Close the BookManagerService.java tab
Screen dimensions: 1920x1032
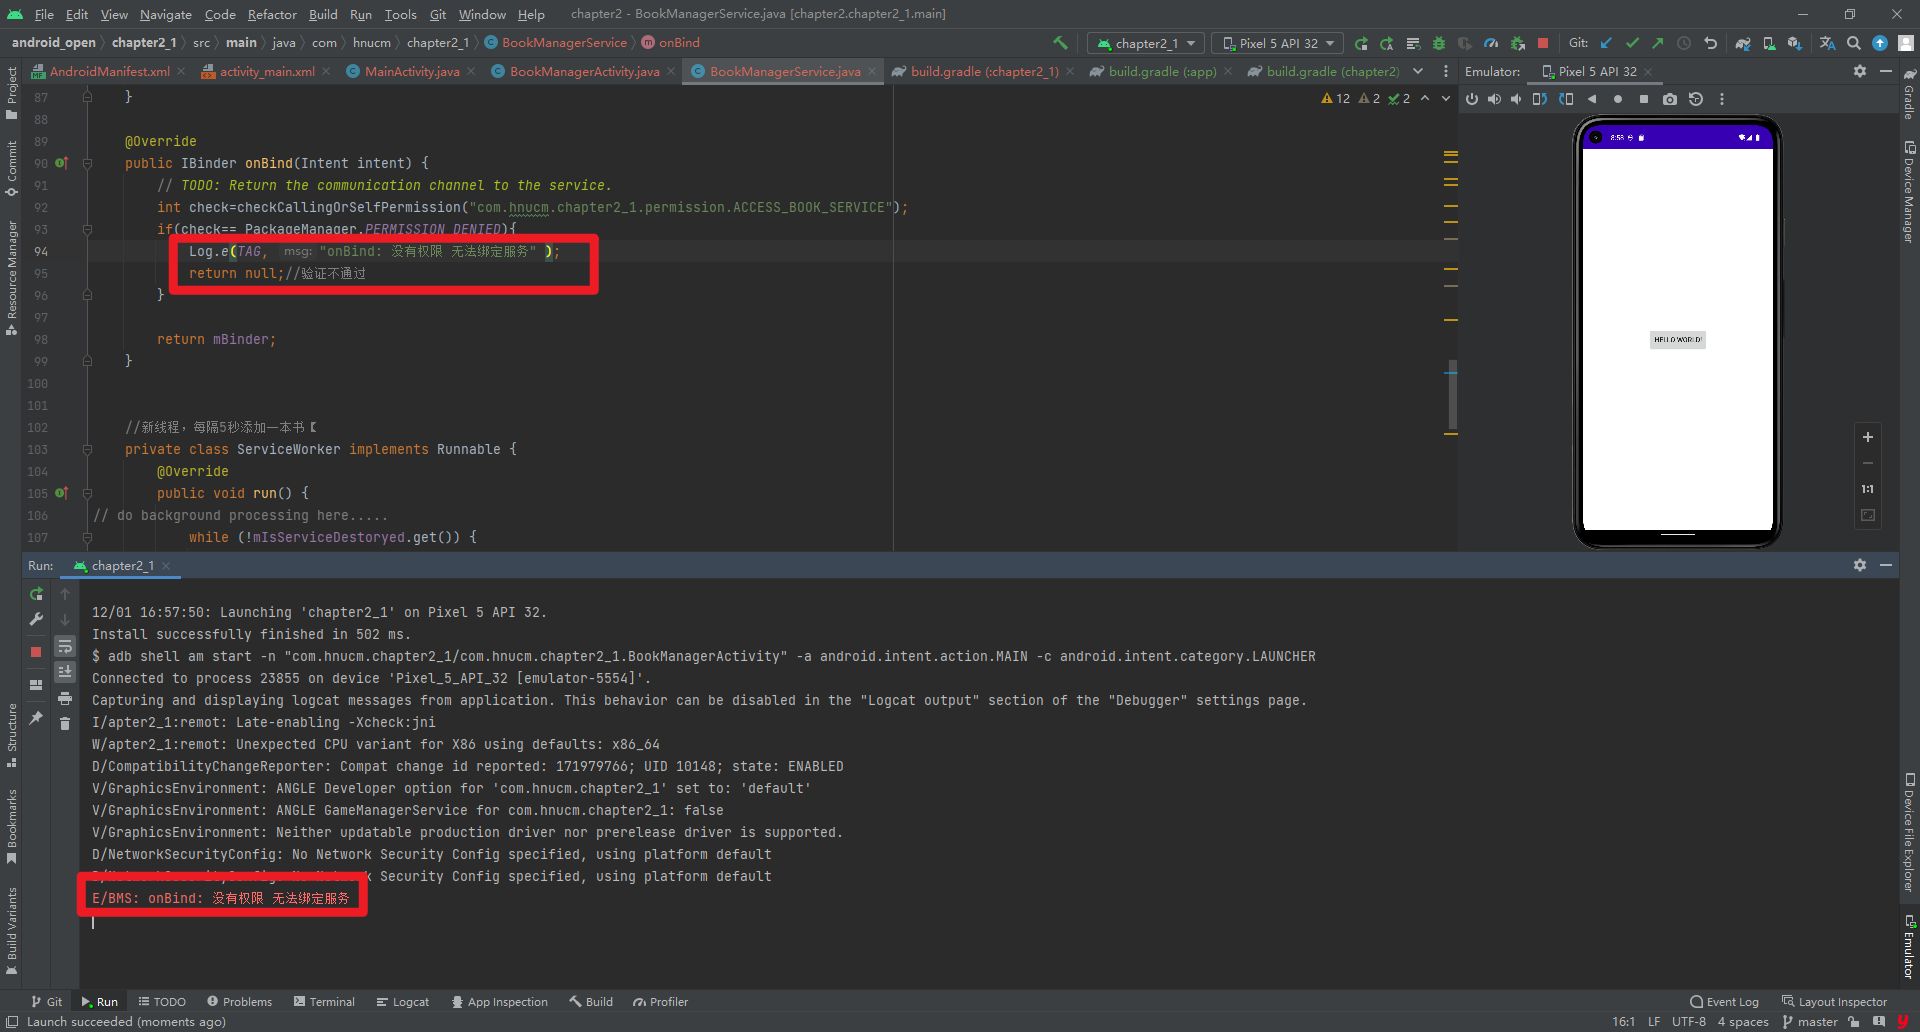pos(872,71)
